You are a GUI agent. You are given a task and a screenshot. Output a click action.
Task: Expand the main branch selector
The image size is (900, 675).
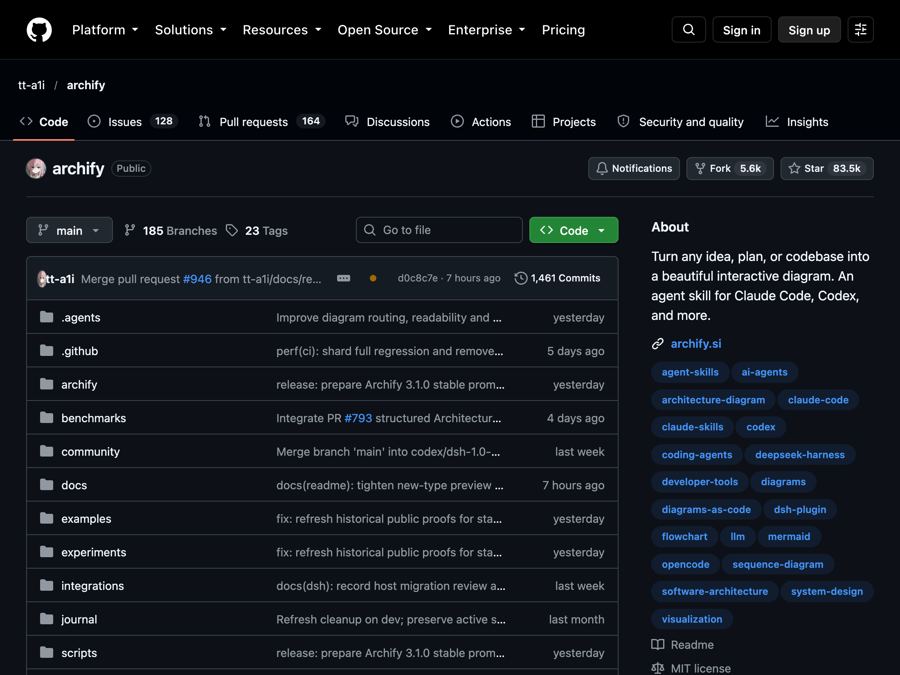(69, 230)
